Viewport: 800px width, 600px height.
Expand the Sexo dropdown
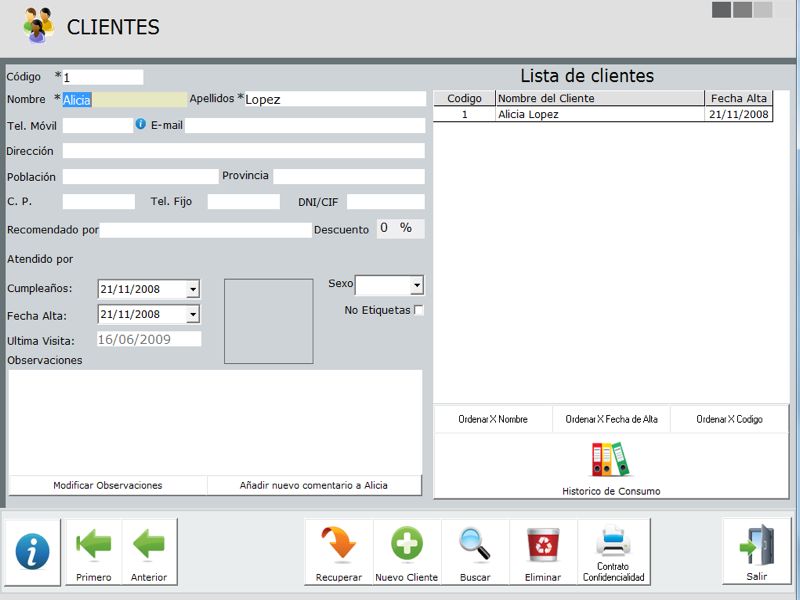point(416,286)
